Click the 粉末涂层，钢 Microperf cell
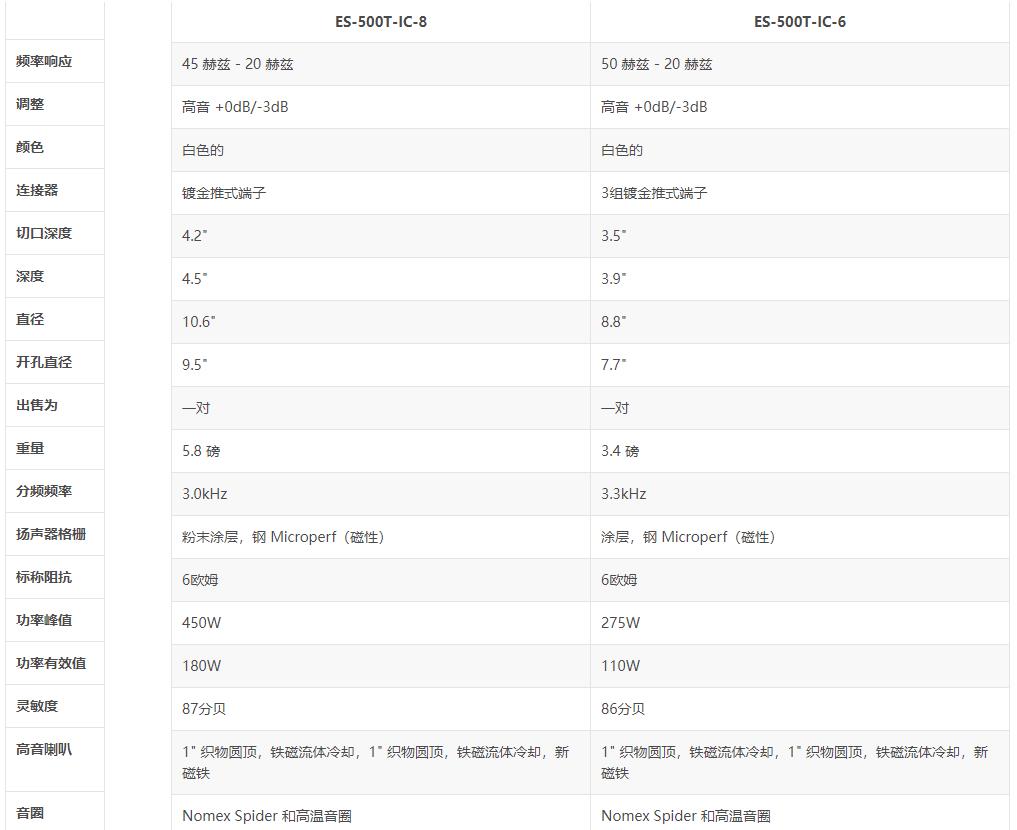Screen dimensions: 1017x830 (x=283, y=537)
